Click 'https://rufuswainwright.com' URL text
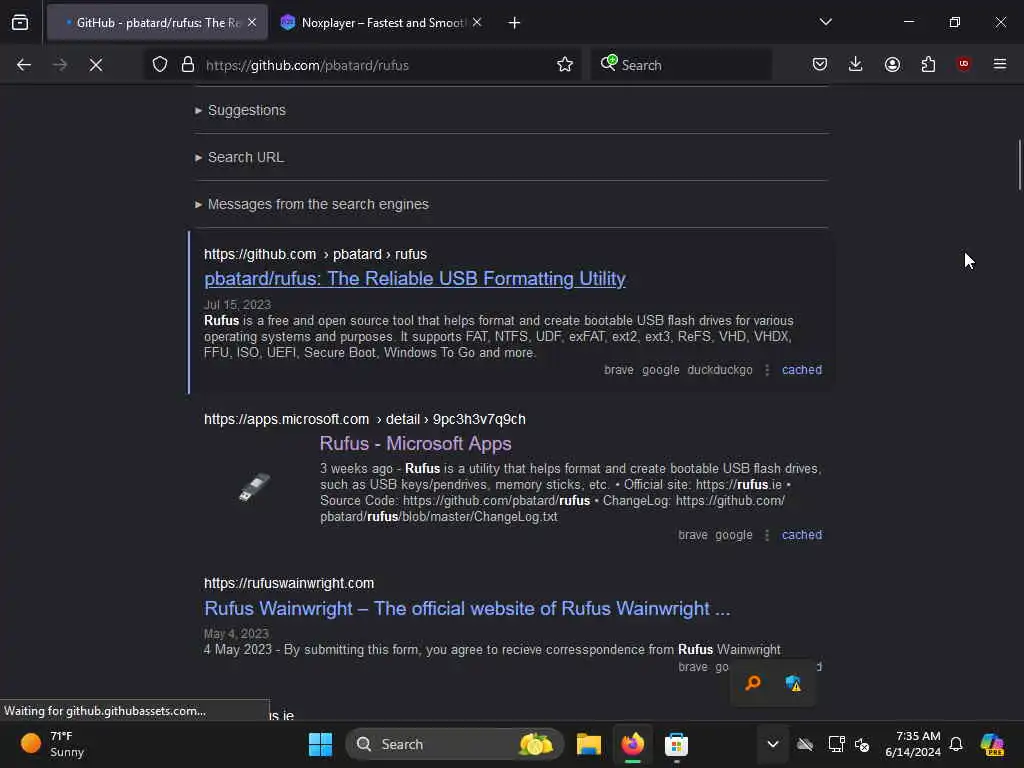This screenshot has width=1024, height=768. click(289, 583)
